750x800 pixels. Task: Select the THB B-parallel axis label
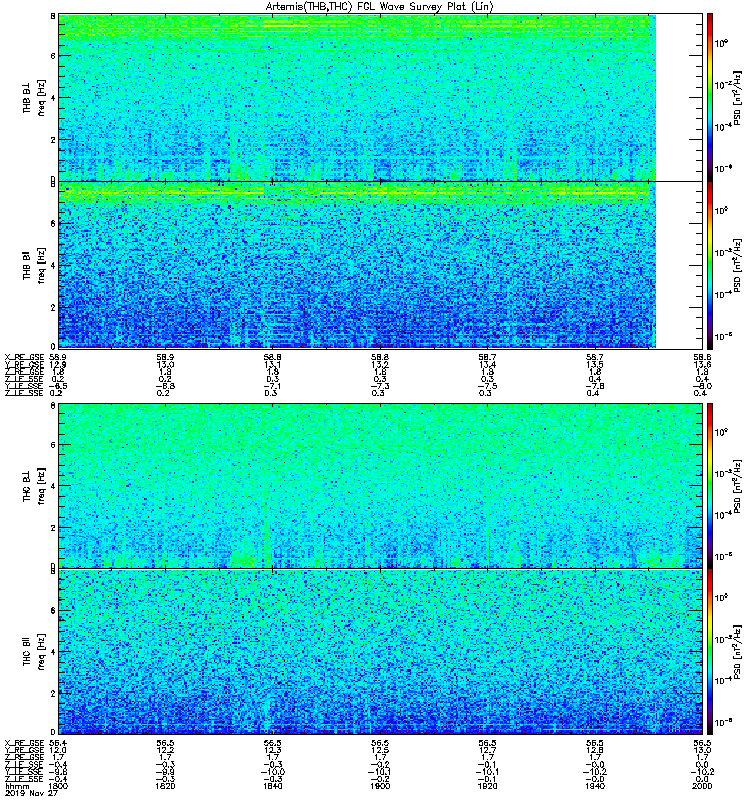click(27, 265)
